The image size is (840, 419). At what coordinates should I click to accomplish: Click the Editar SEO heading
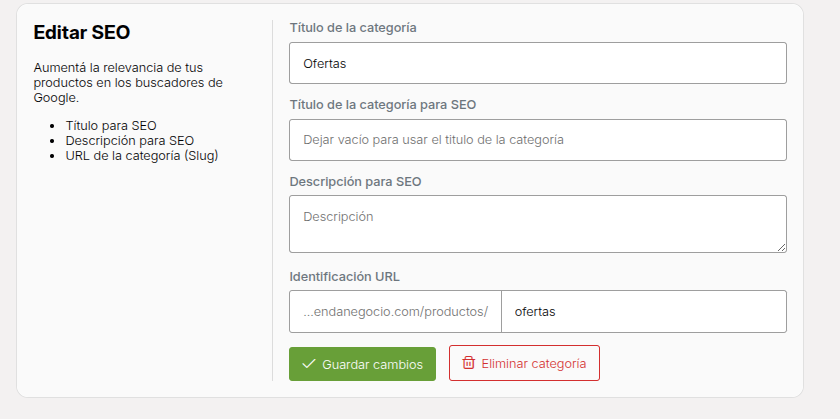(81, 32)
